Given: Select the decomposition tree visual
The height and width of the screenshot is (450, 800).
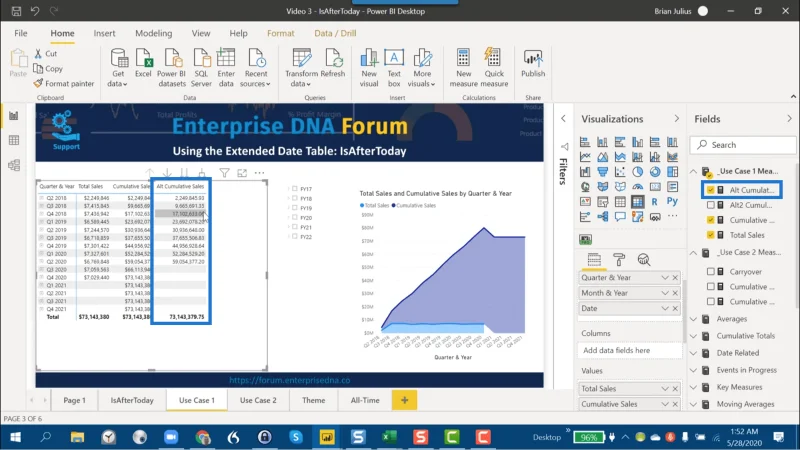Looking at the screenshot, I should point(603,217).
